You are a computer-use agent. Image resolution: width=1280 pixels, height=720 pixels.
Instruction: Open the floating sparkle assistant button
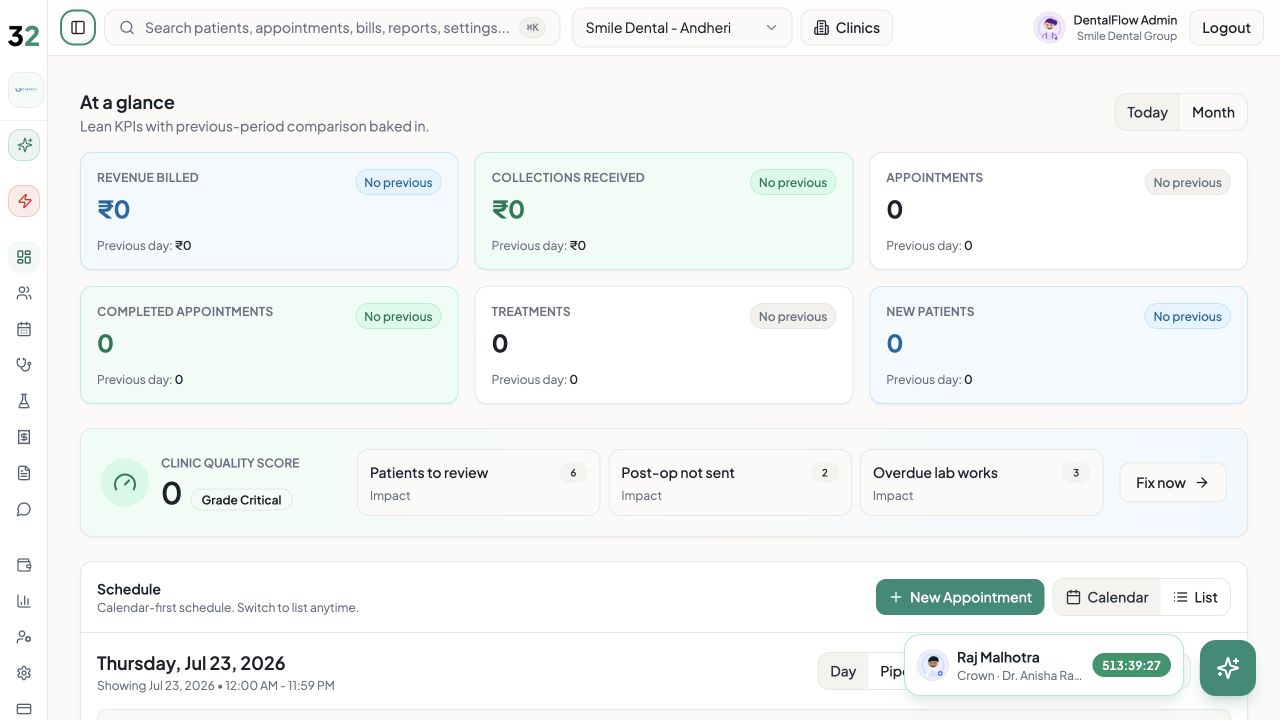(1228, 668)
